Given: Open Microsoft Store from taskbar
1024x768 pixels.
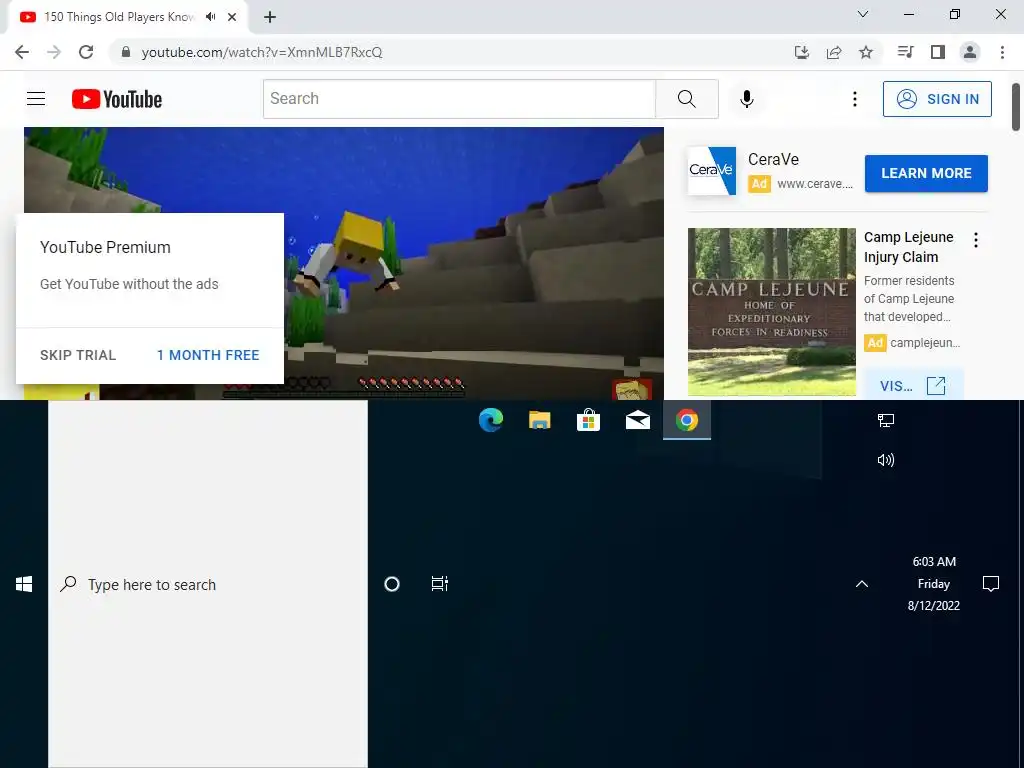Looking at the screenshot, I should 588,420.
